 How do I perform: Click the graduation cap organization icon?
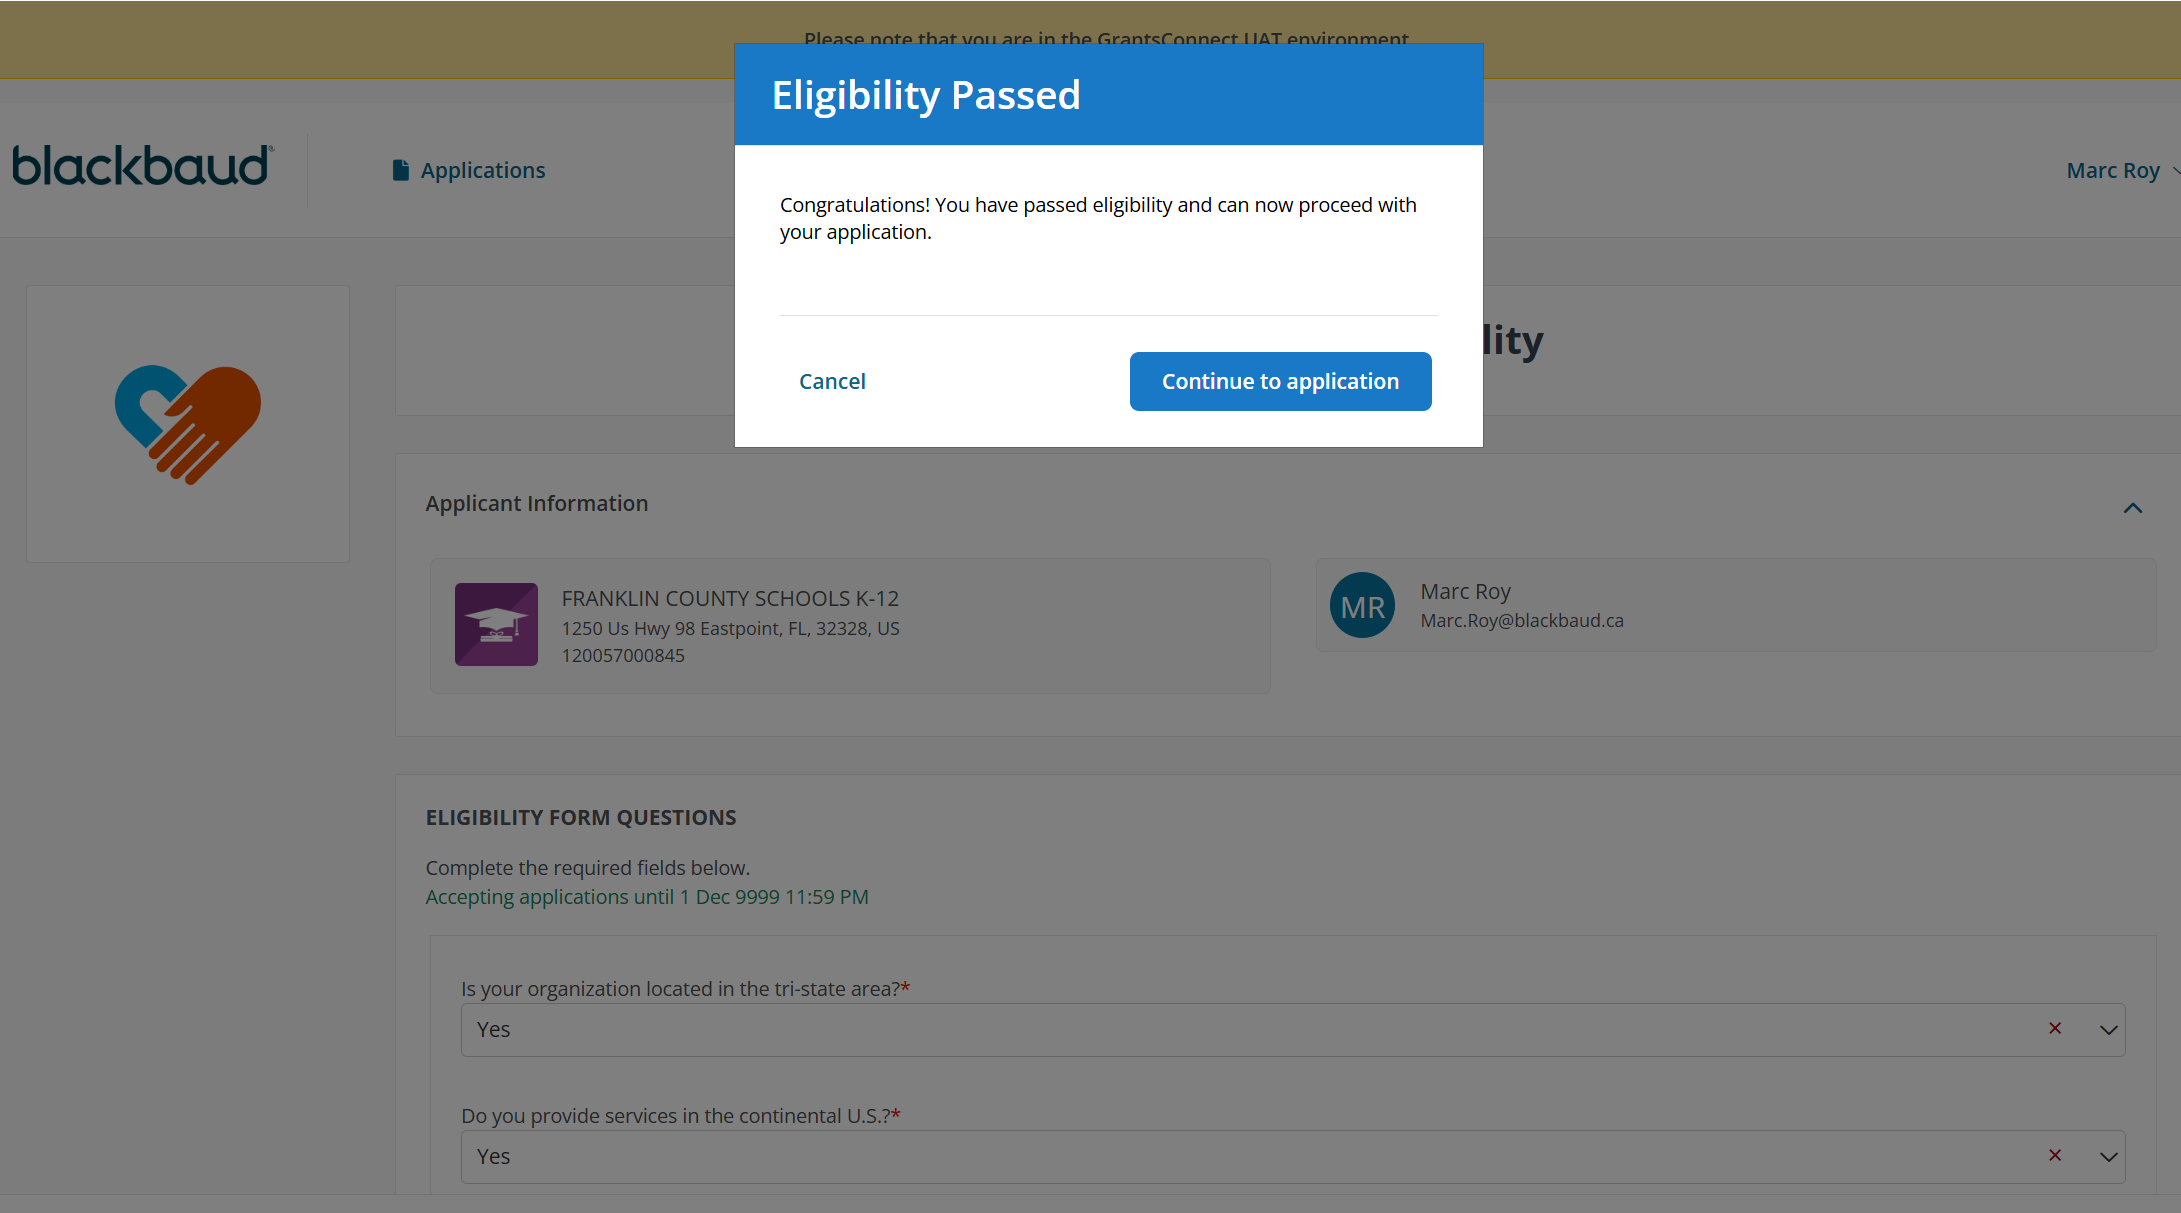496,624
